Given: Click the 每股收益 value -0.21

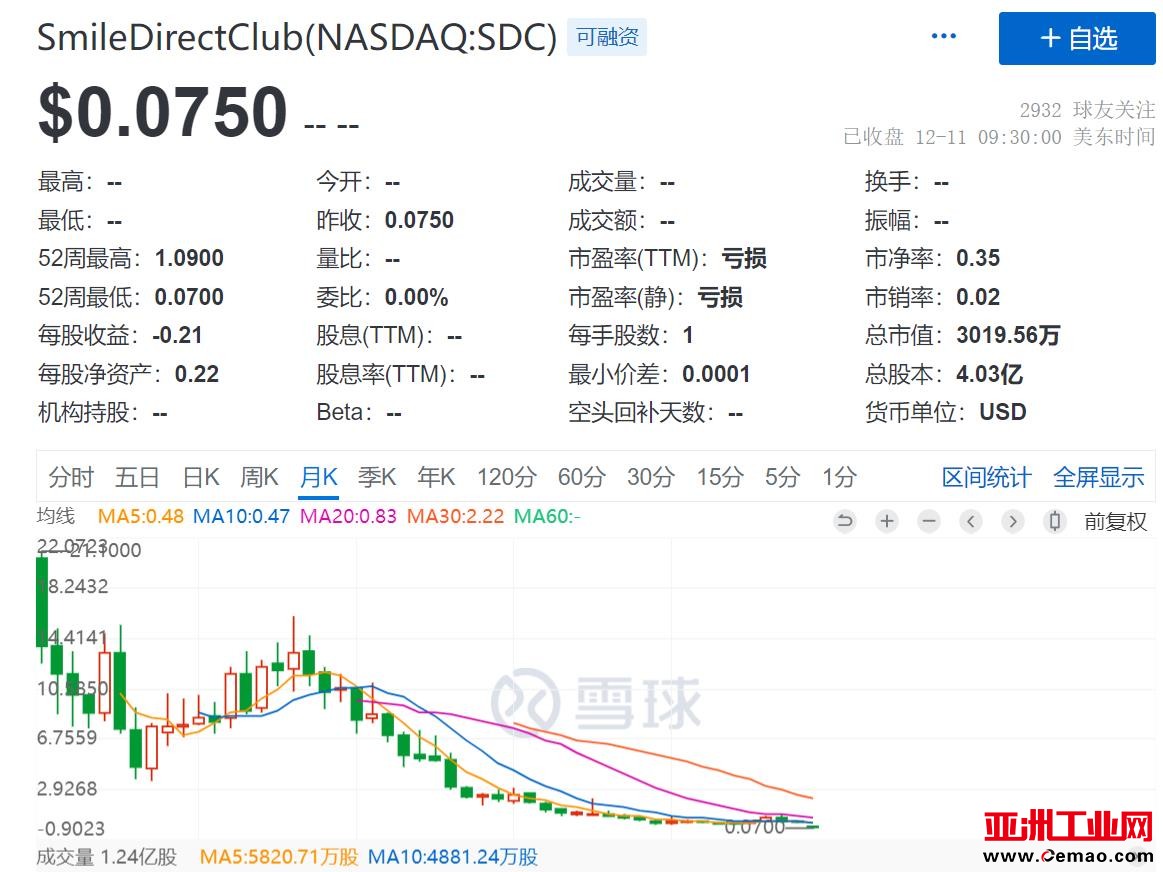Looking at the screenshot, I should 177,335.
